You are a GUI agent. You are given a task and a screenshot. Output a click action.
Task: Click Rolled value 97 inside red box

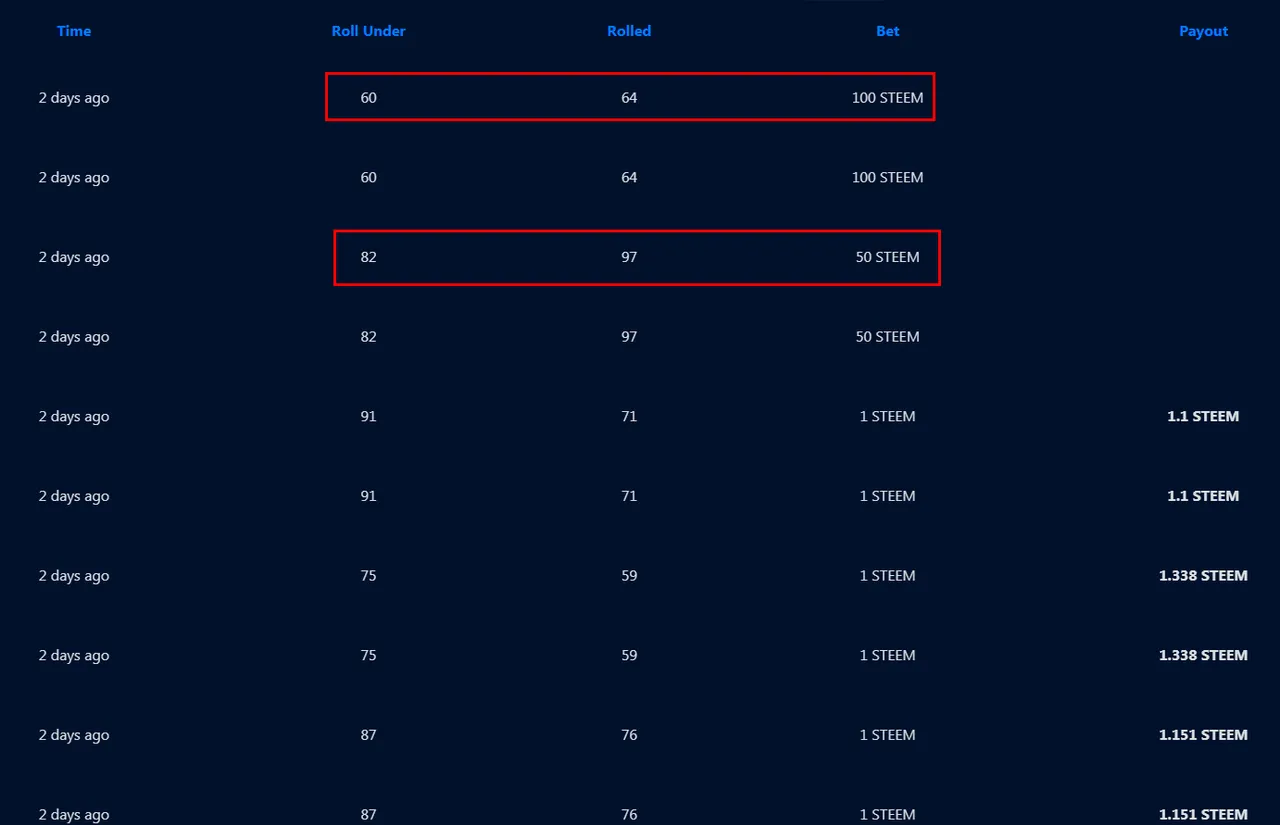tap(629, 257)
